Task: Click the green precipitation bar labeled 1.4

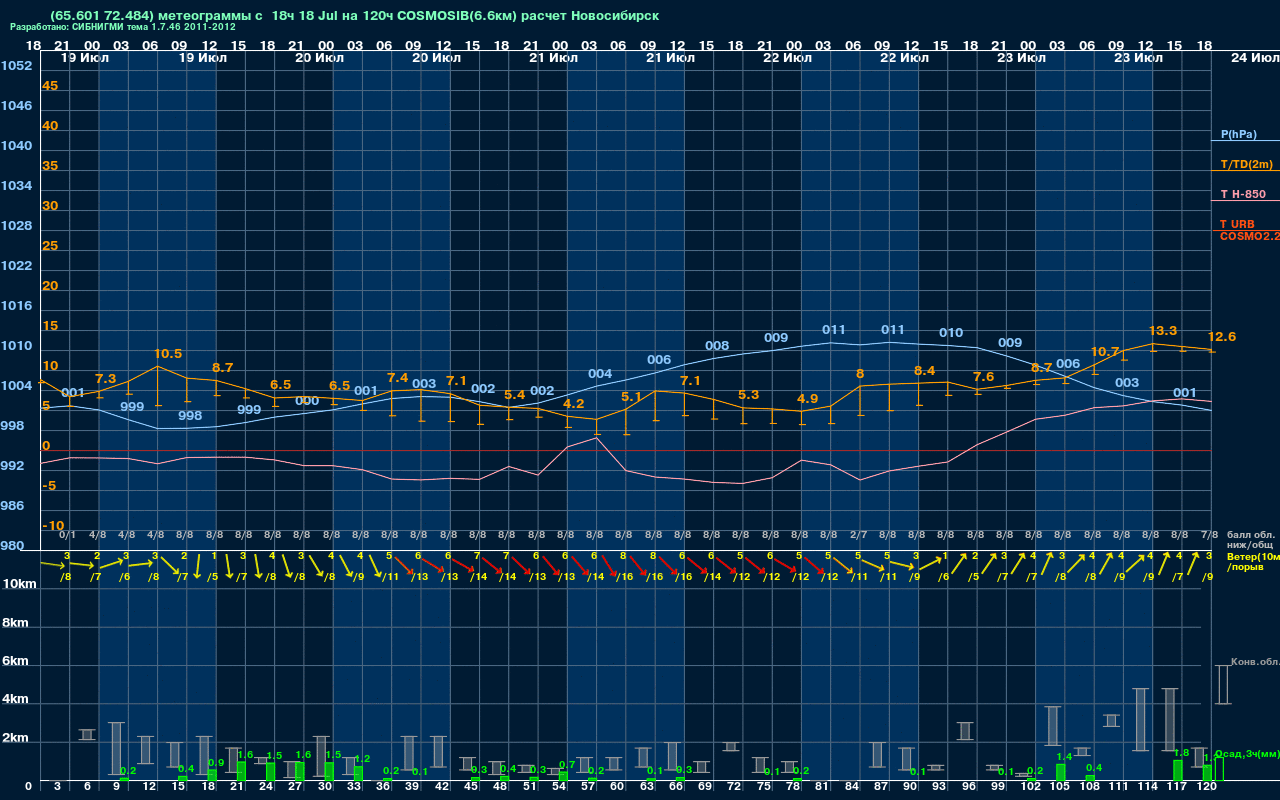Action: click(x=1061, y=772)
